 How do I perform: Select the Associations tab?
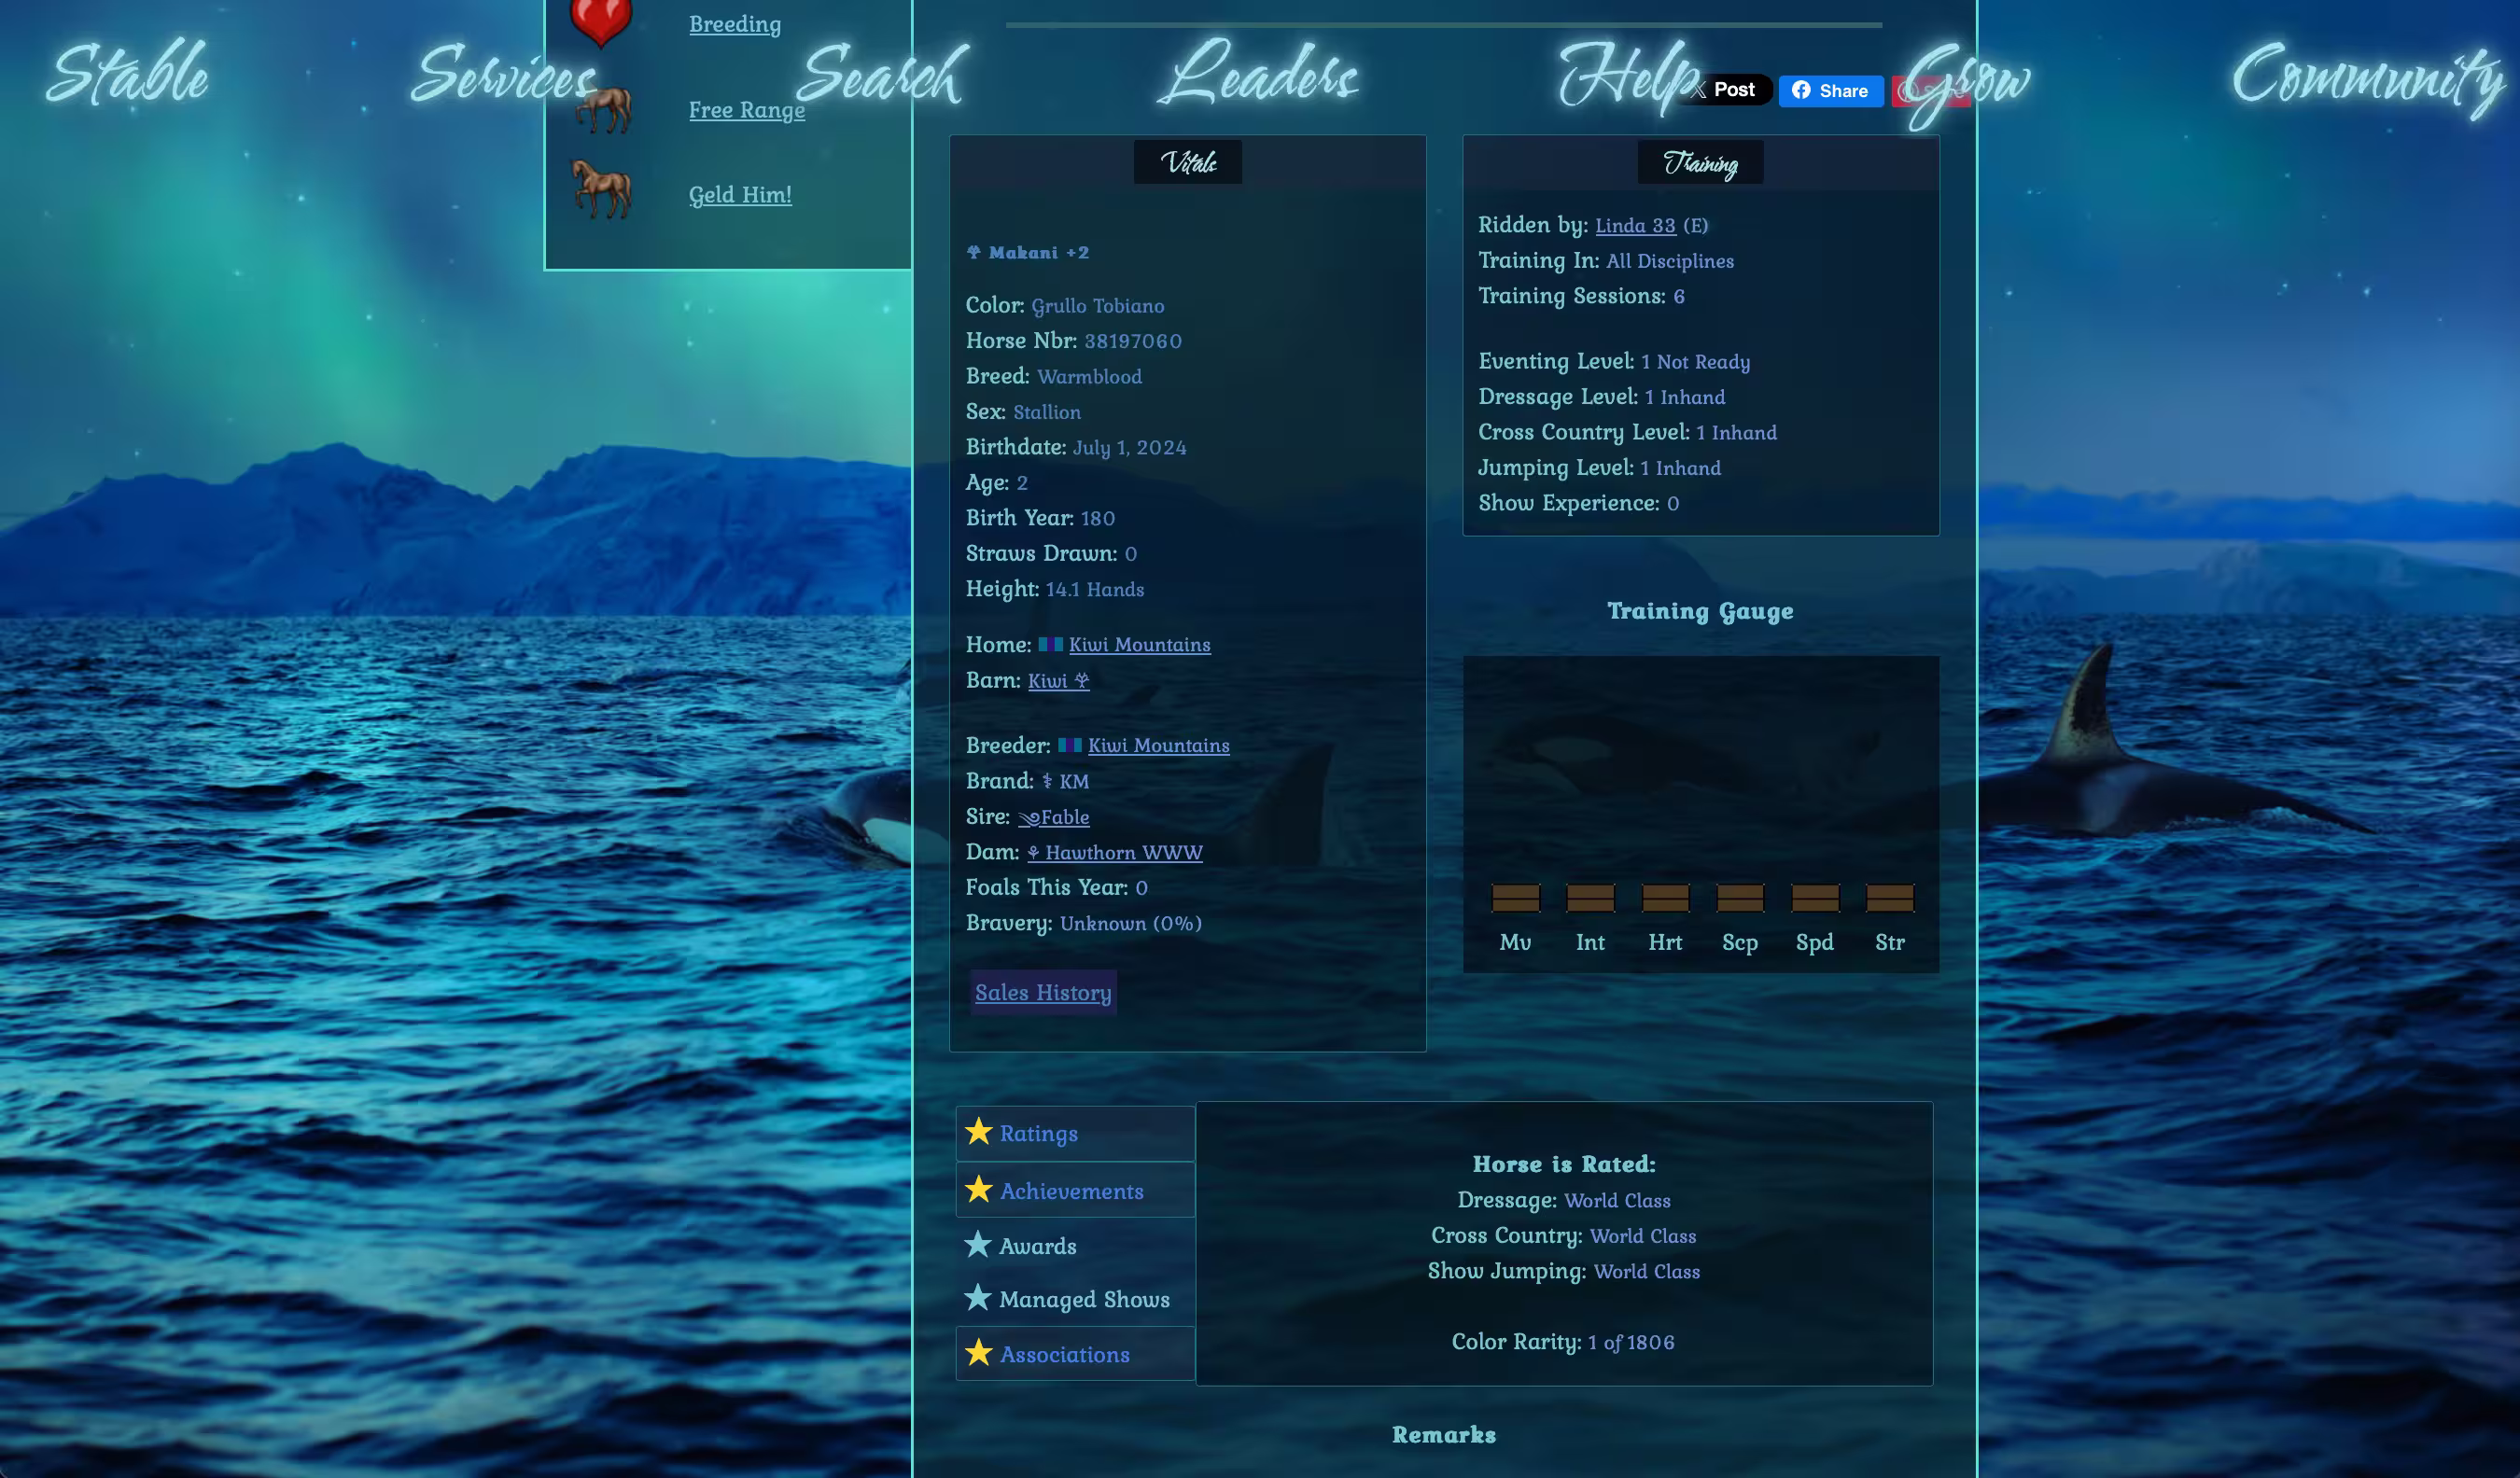1075,1354
